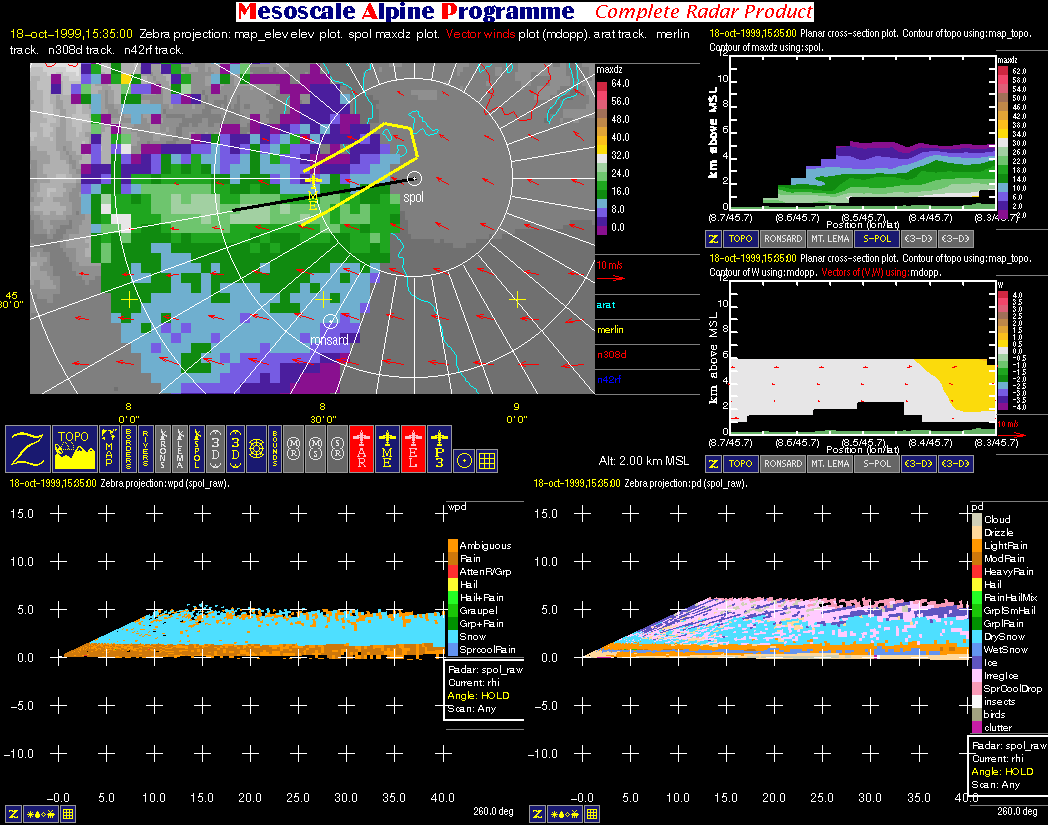The height and width of the screenshot is (825, 1048).
Task: Select the large TOPO terrain icon
Action: coord(73,448)
